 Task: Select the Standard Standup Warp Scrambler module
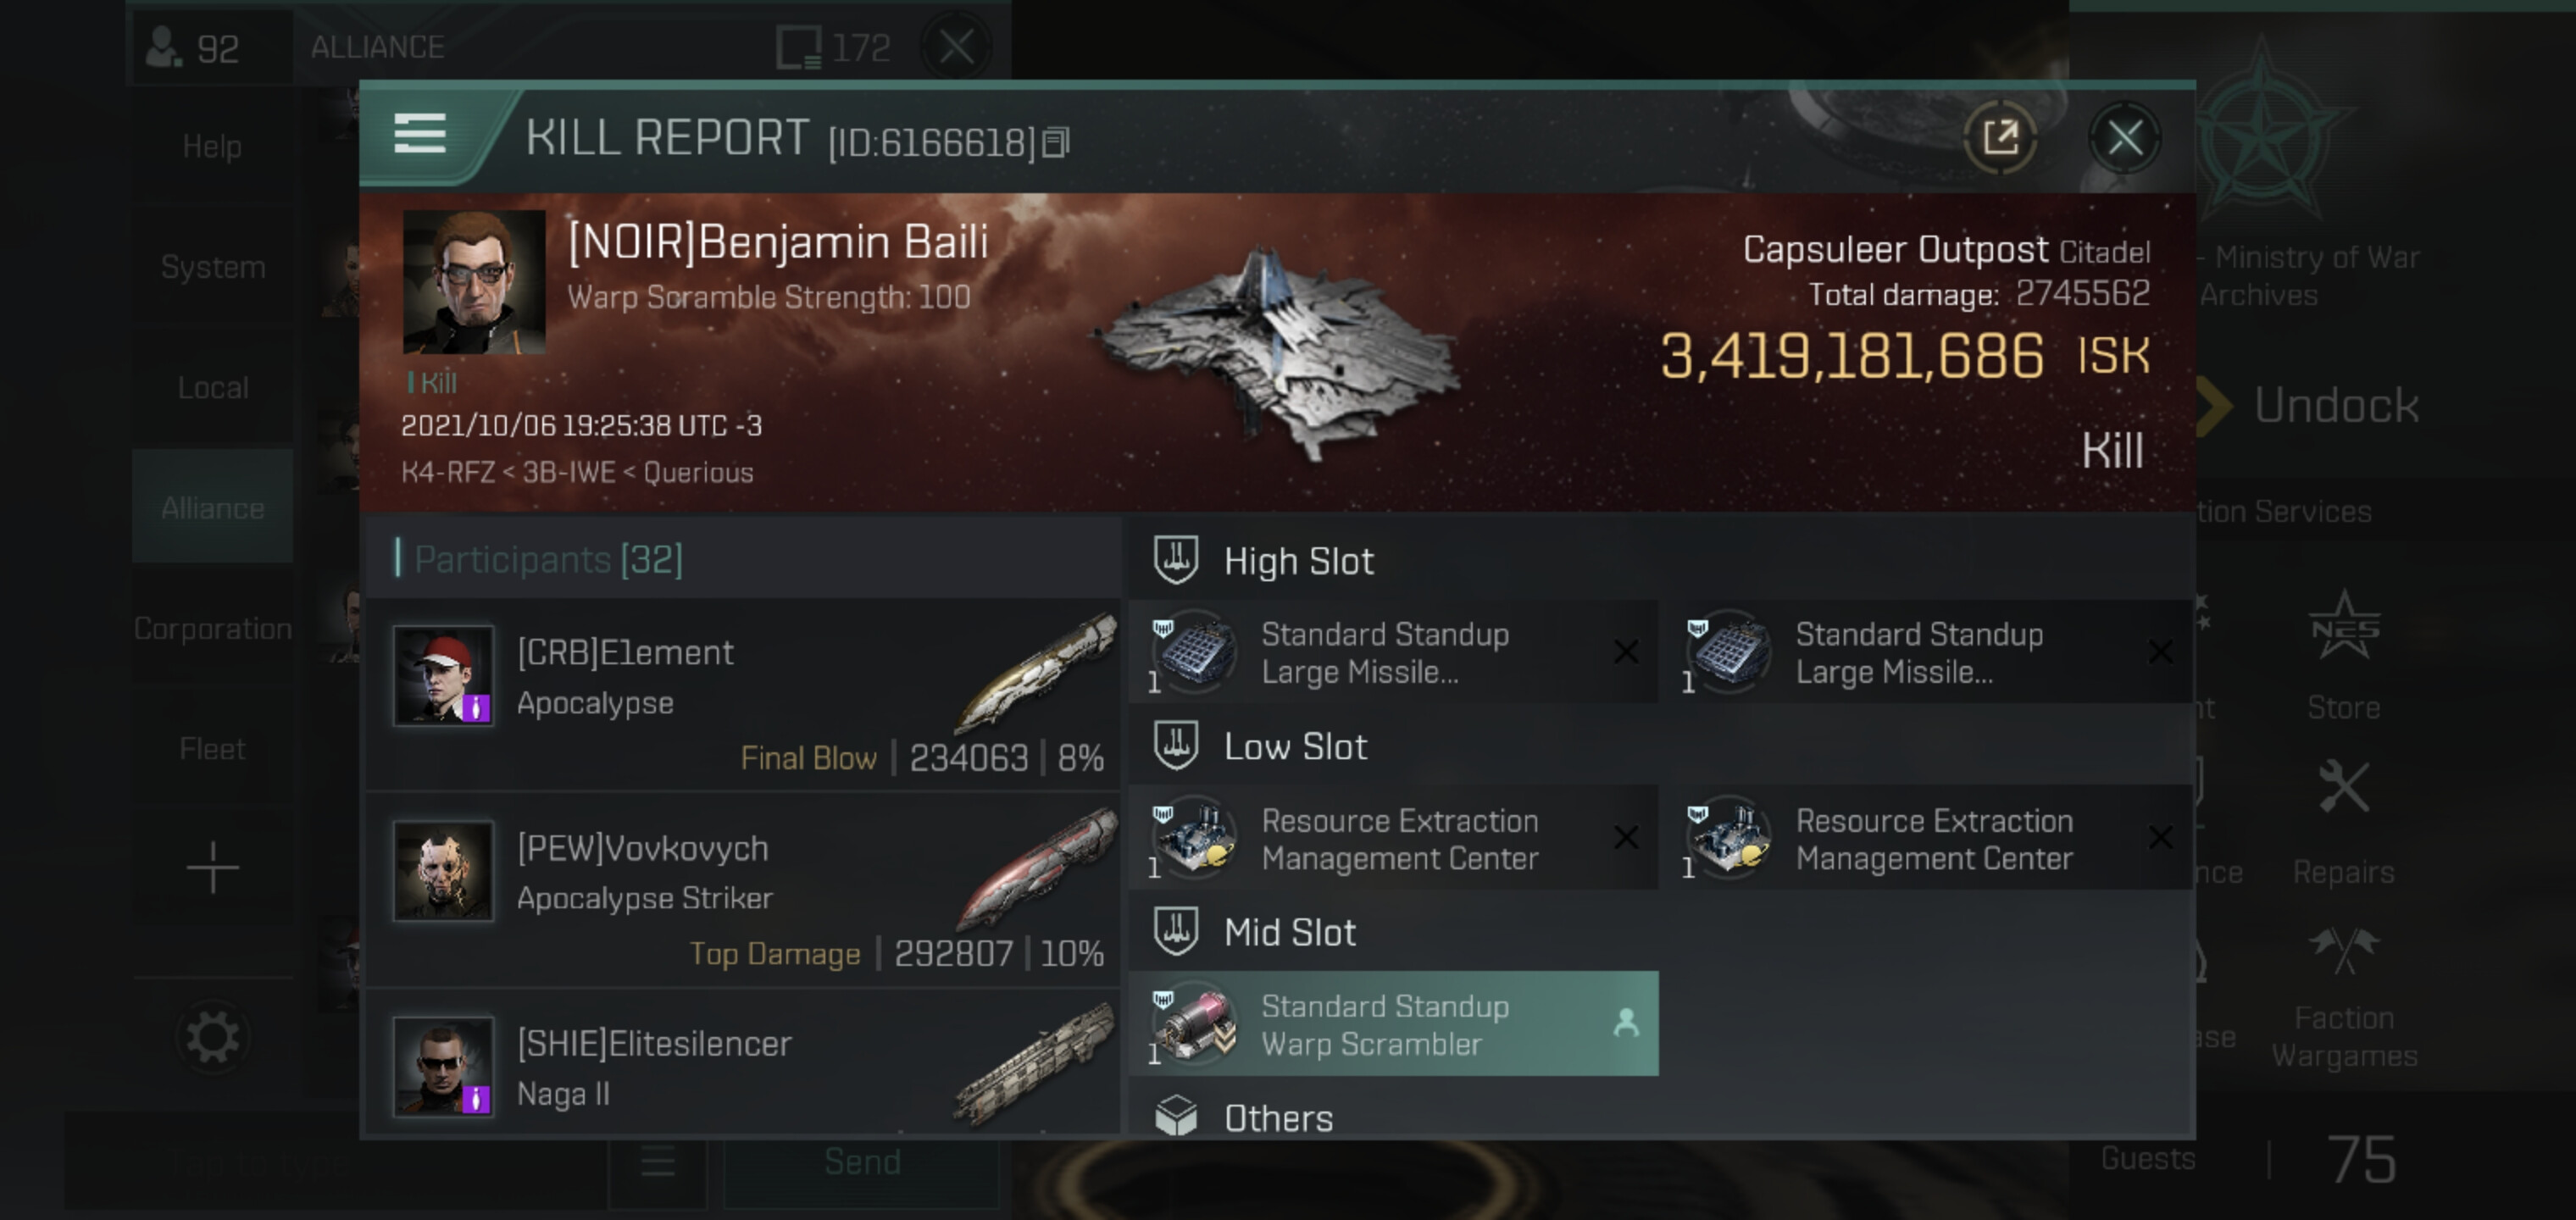(x=1393, y=1024)
